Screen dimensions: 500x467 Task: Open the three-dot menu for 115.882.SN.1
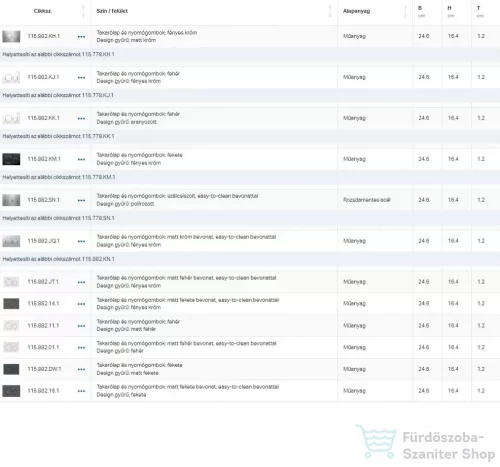[x=81, y=201]
